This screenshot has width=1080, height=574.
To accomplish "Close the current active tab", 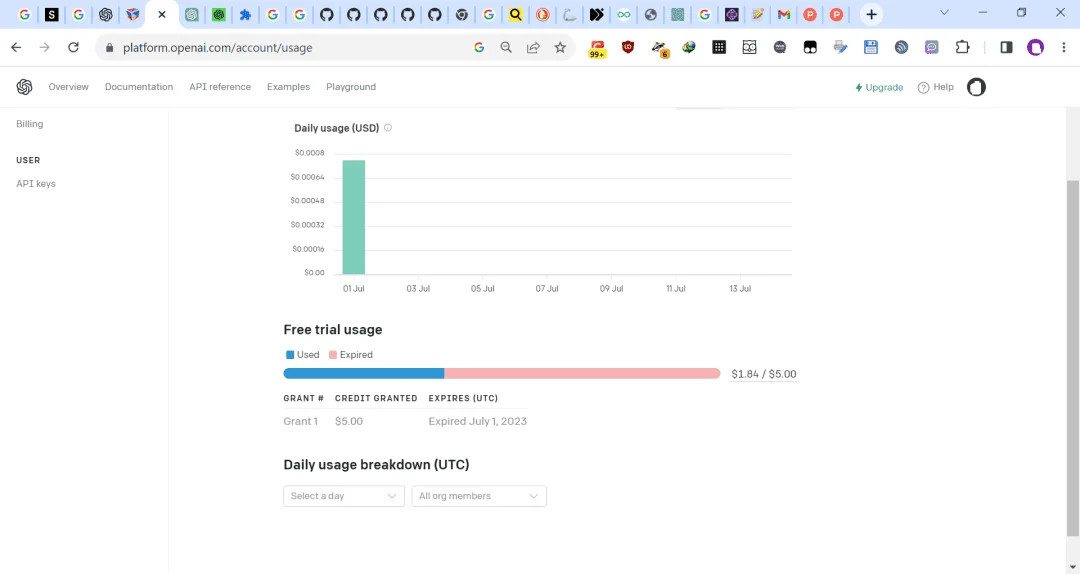I will [x=162, y=14].
